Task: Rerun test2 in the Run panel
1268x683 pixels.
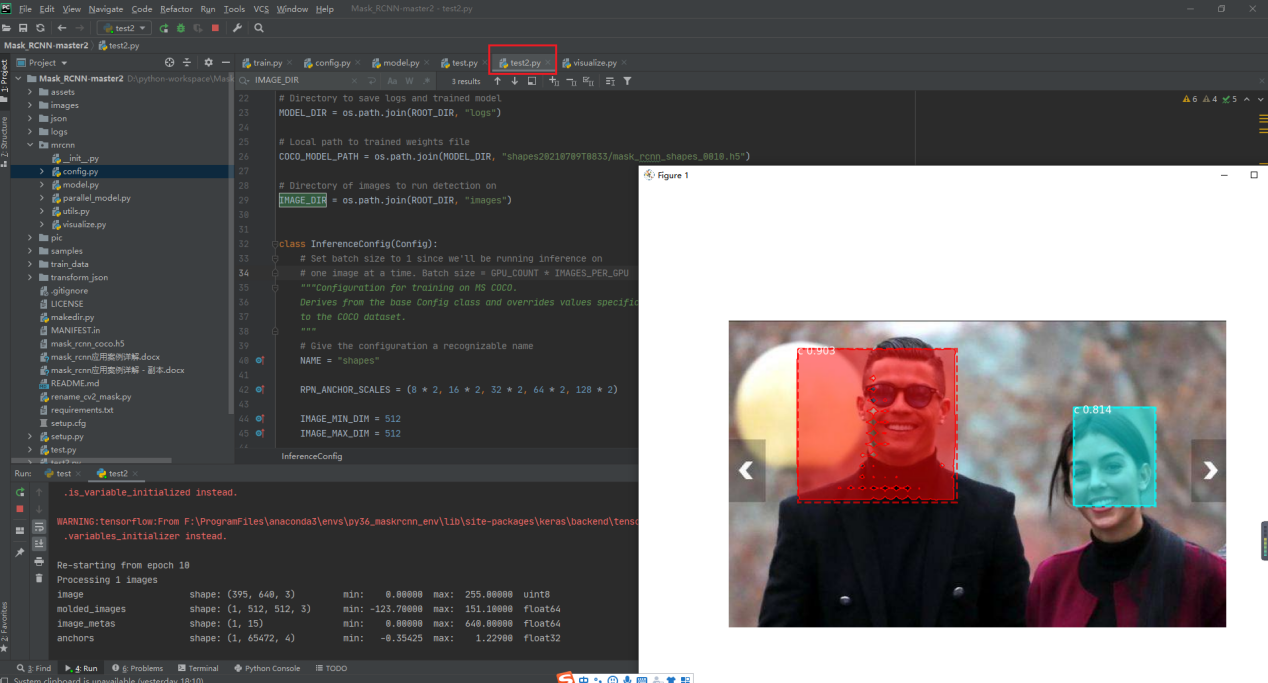Action: (x=20, y=492)
